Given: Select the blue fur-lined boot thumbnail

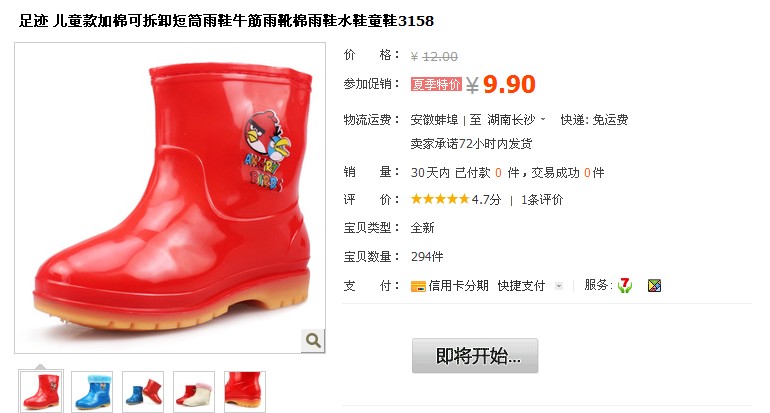Looking at the screenshot, I should (x=92, y=391).
